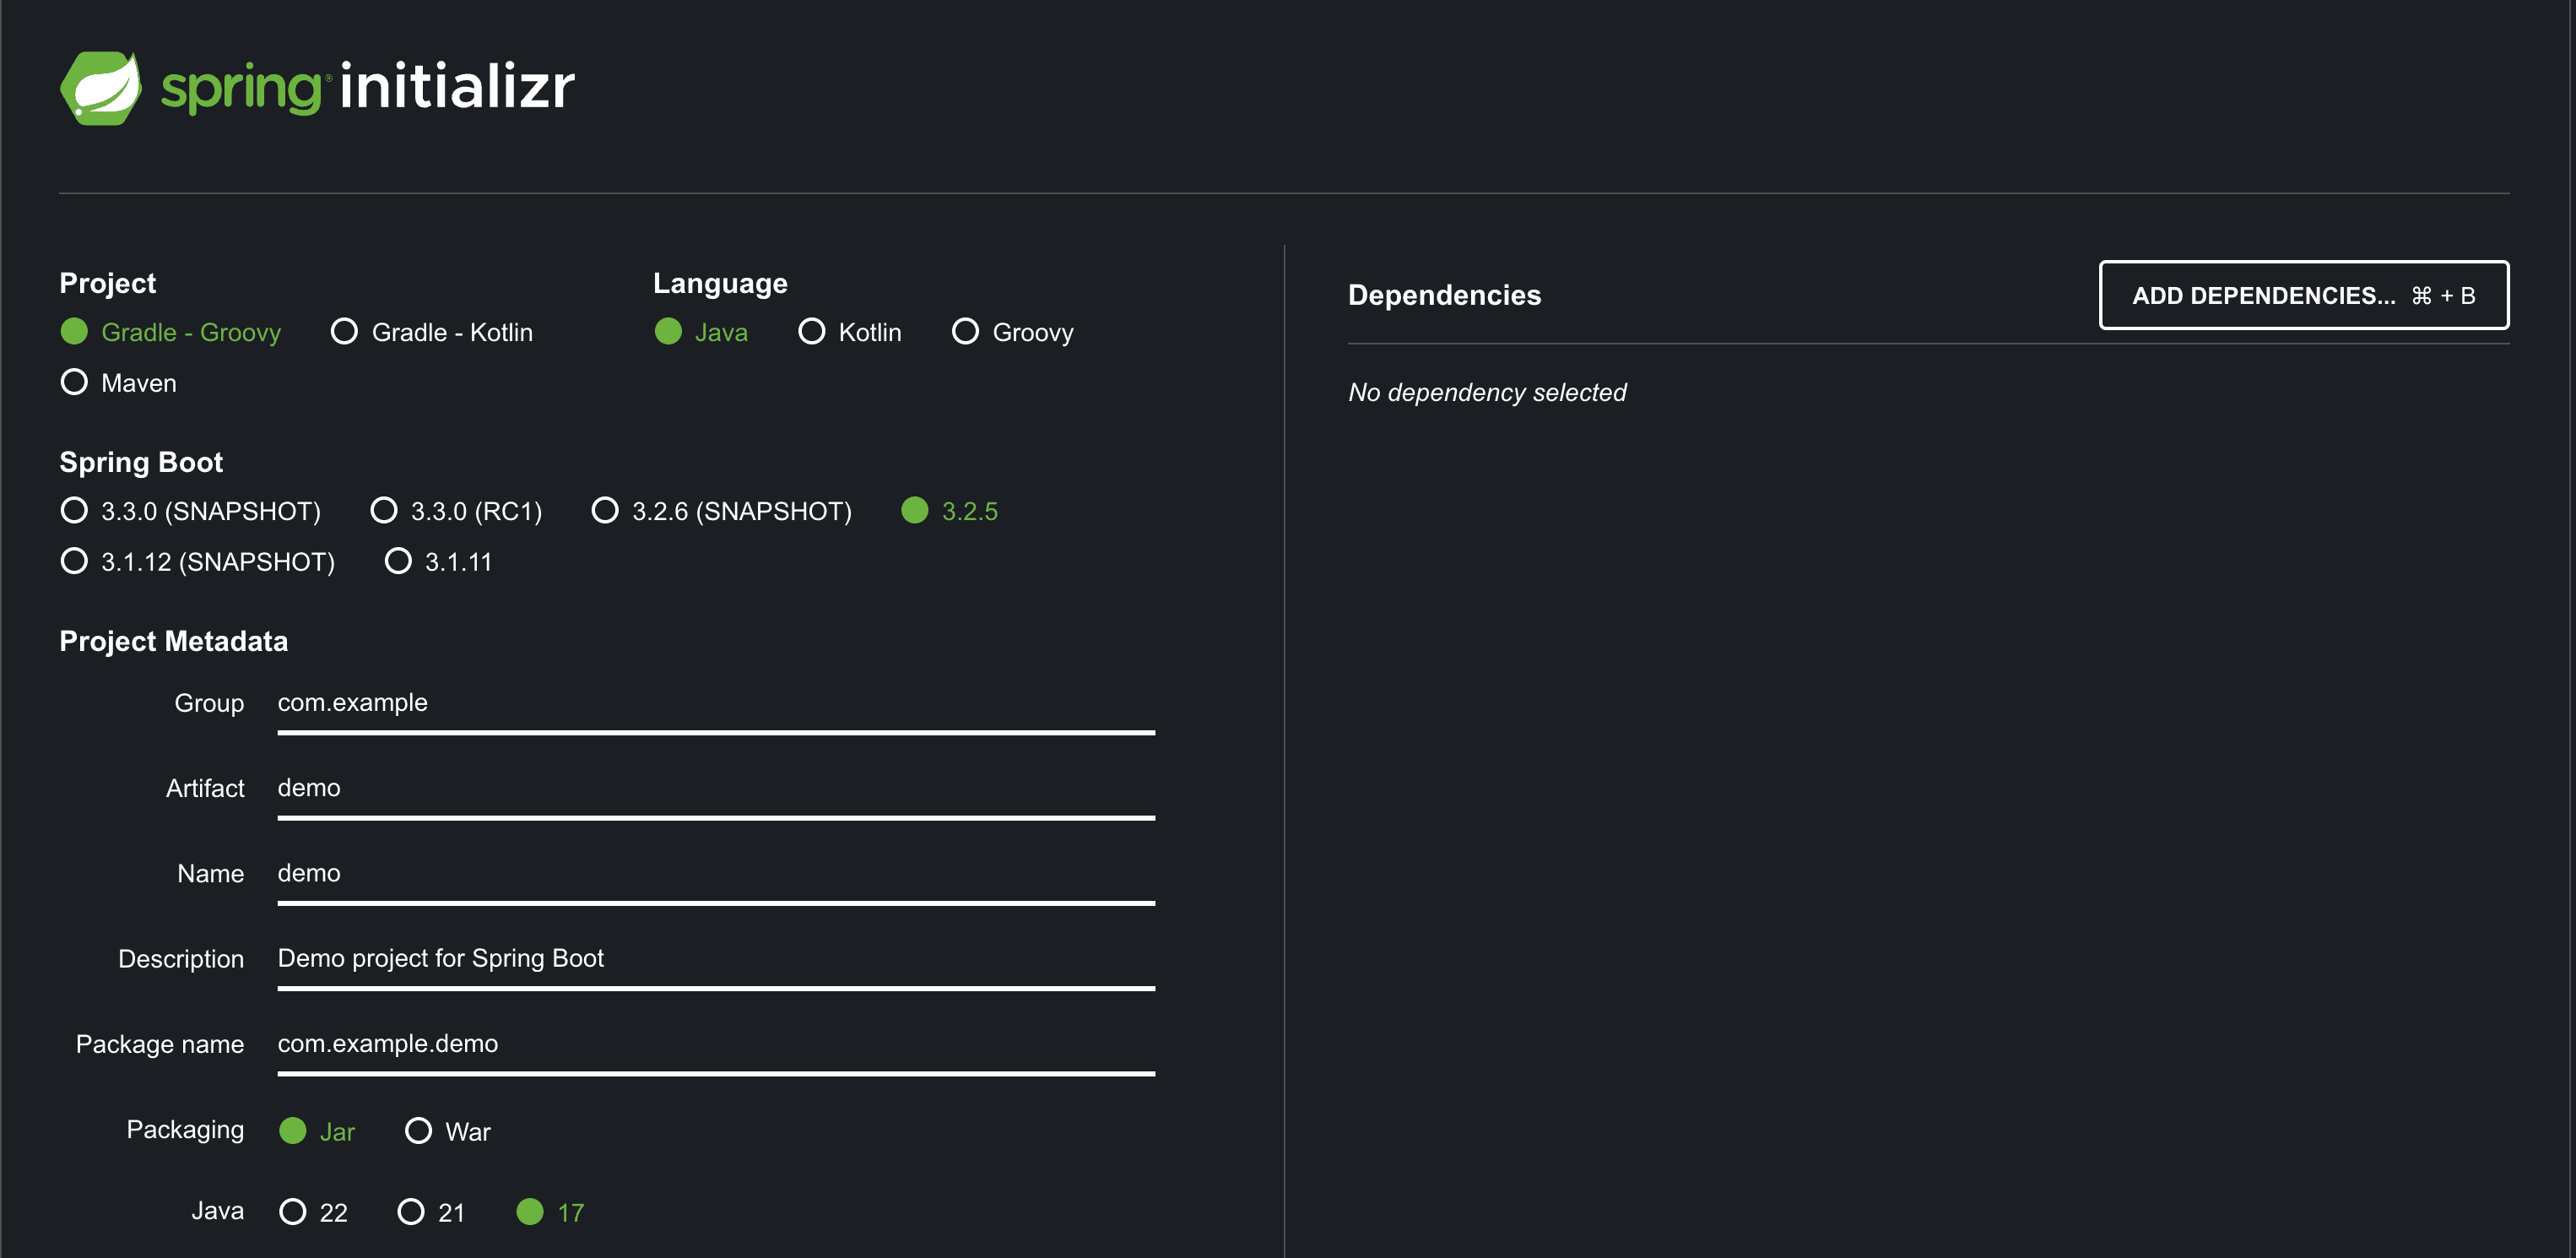Select Spring Boot 3.3.0 (RC1)
Screen dimensions: 2576x1258
click(384, 510)
